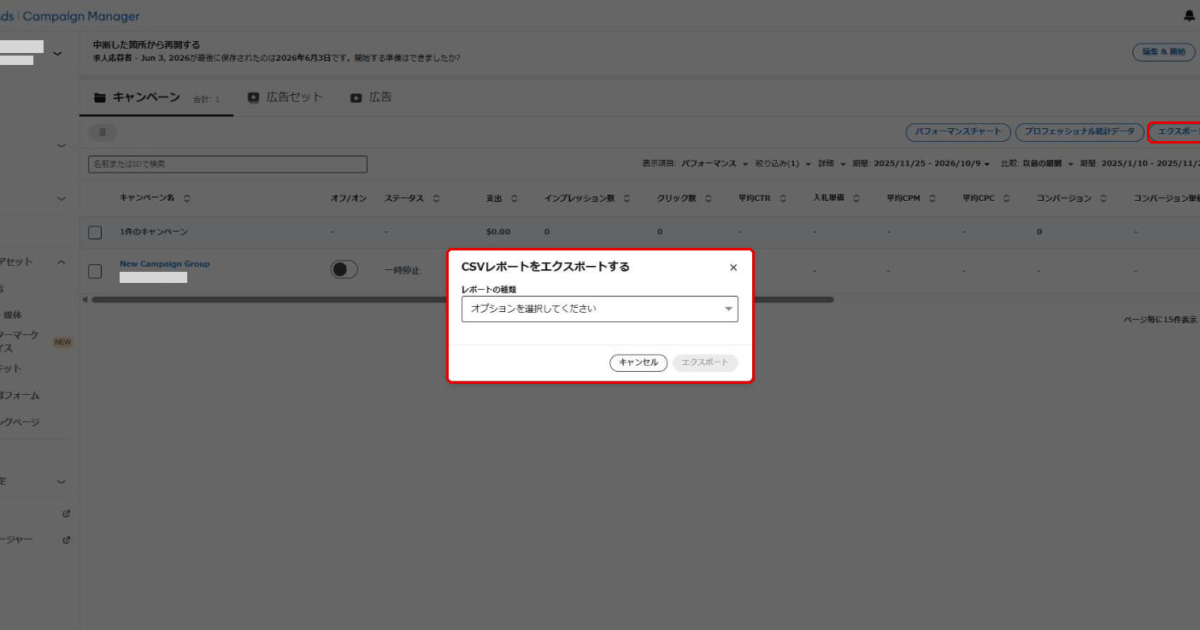The width and height of the screenshot is (1200, 630).
Task: Click the horizontal table scrollbar
Action: [462, 299]
